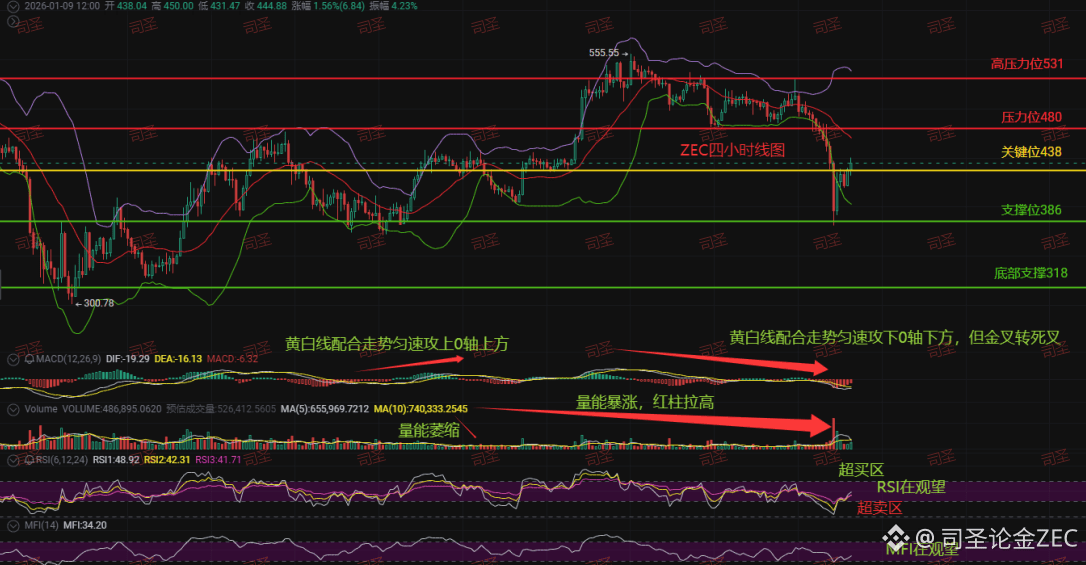Set an alert with the MACD bell icon
Viewport: 1086px width, 565px height.
(29, 359)
